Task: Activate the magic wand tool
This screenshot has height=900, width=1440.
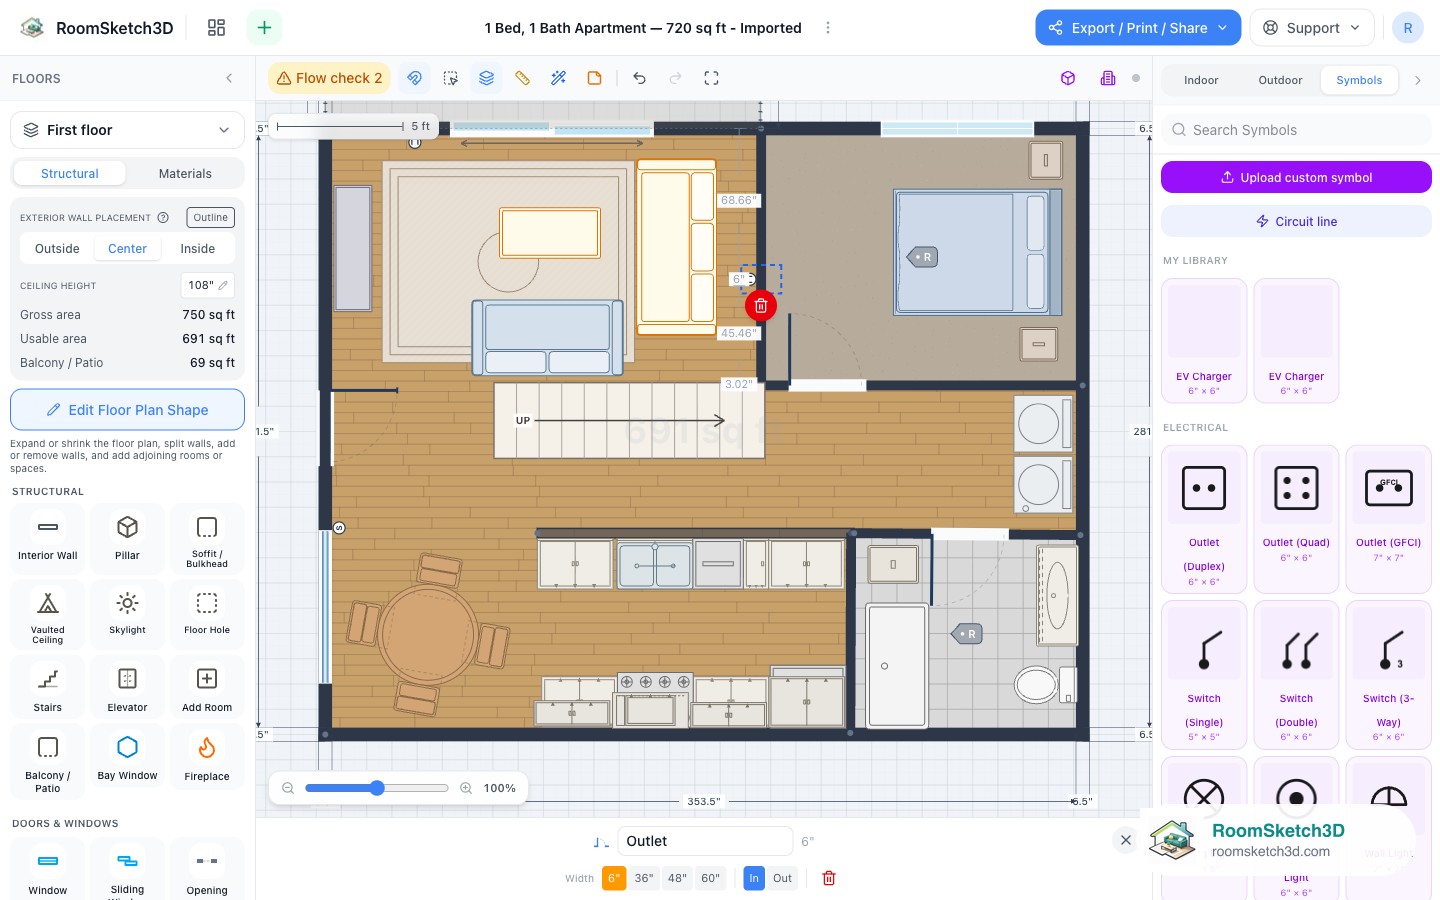Action: 558,78
